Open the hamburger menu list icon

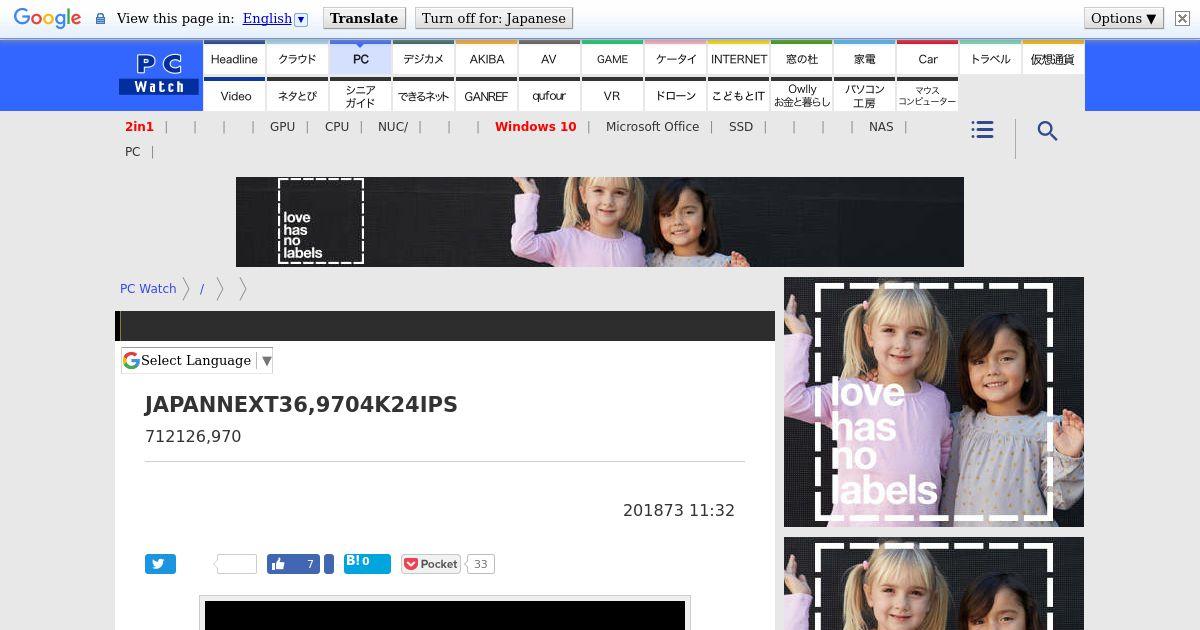pos(982,130)
